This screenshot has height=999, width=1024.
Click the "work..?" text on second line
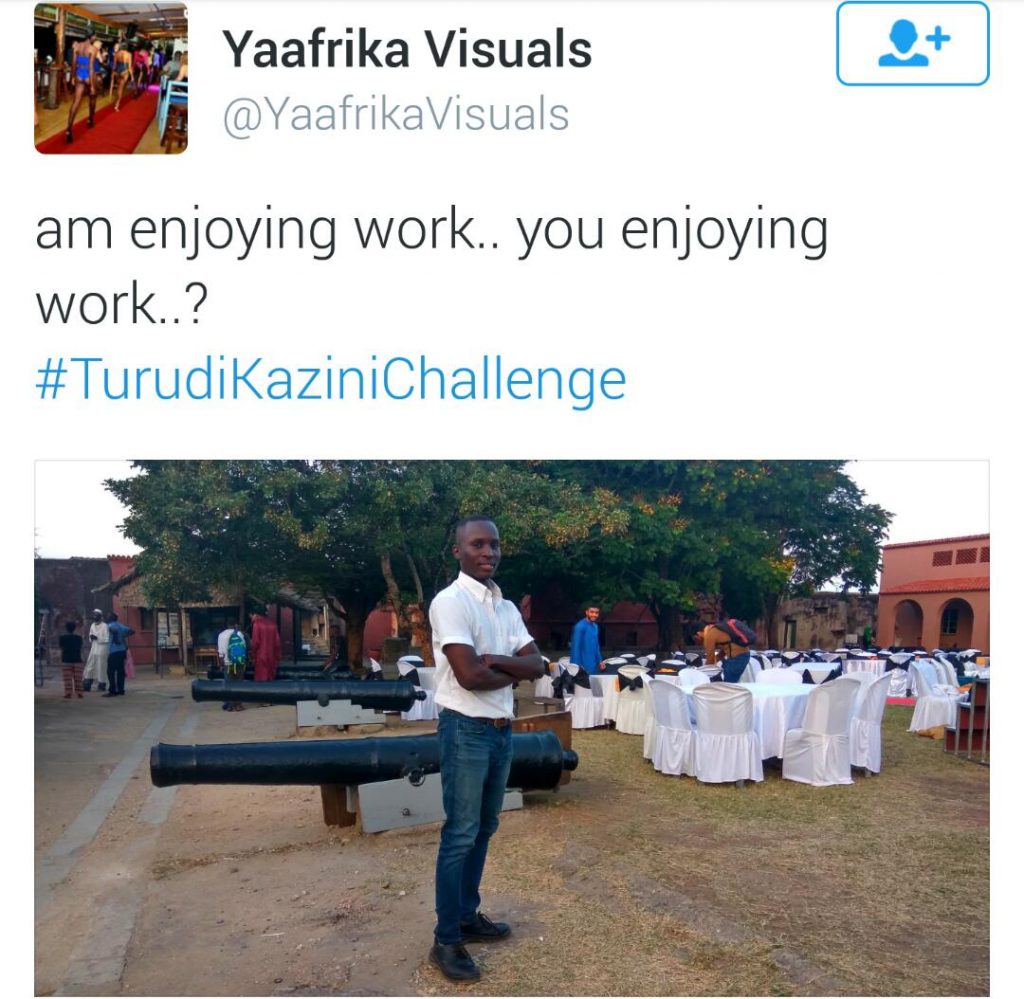(121, 305)
